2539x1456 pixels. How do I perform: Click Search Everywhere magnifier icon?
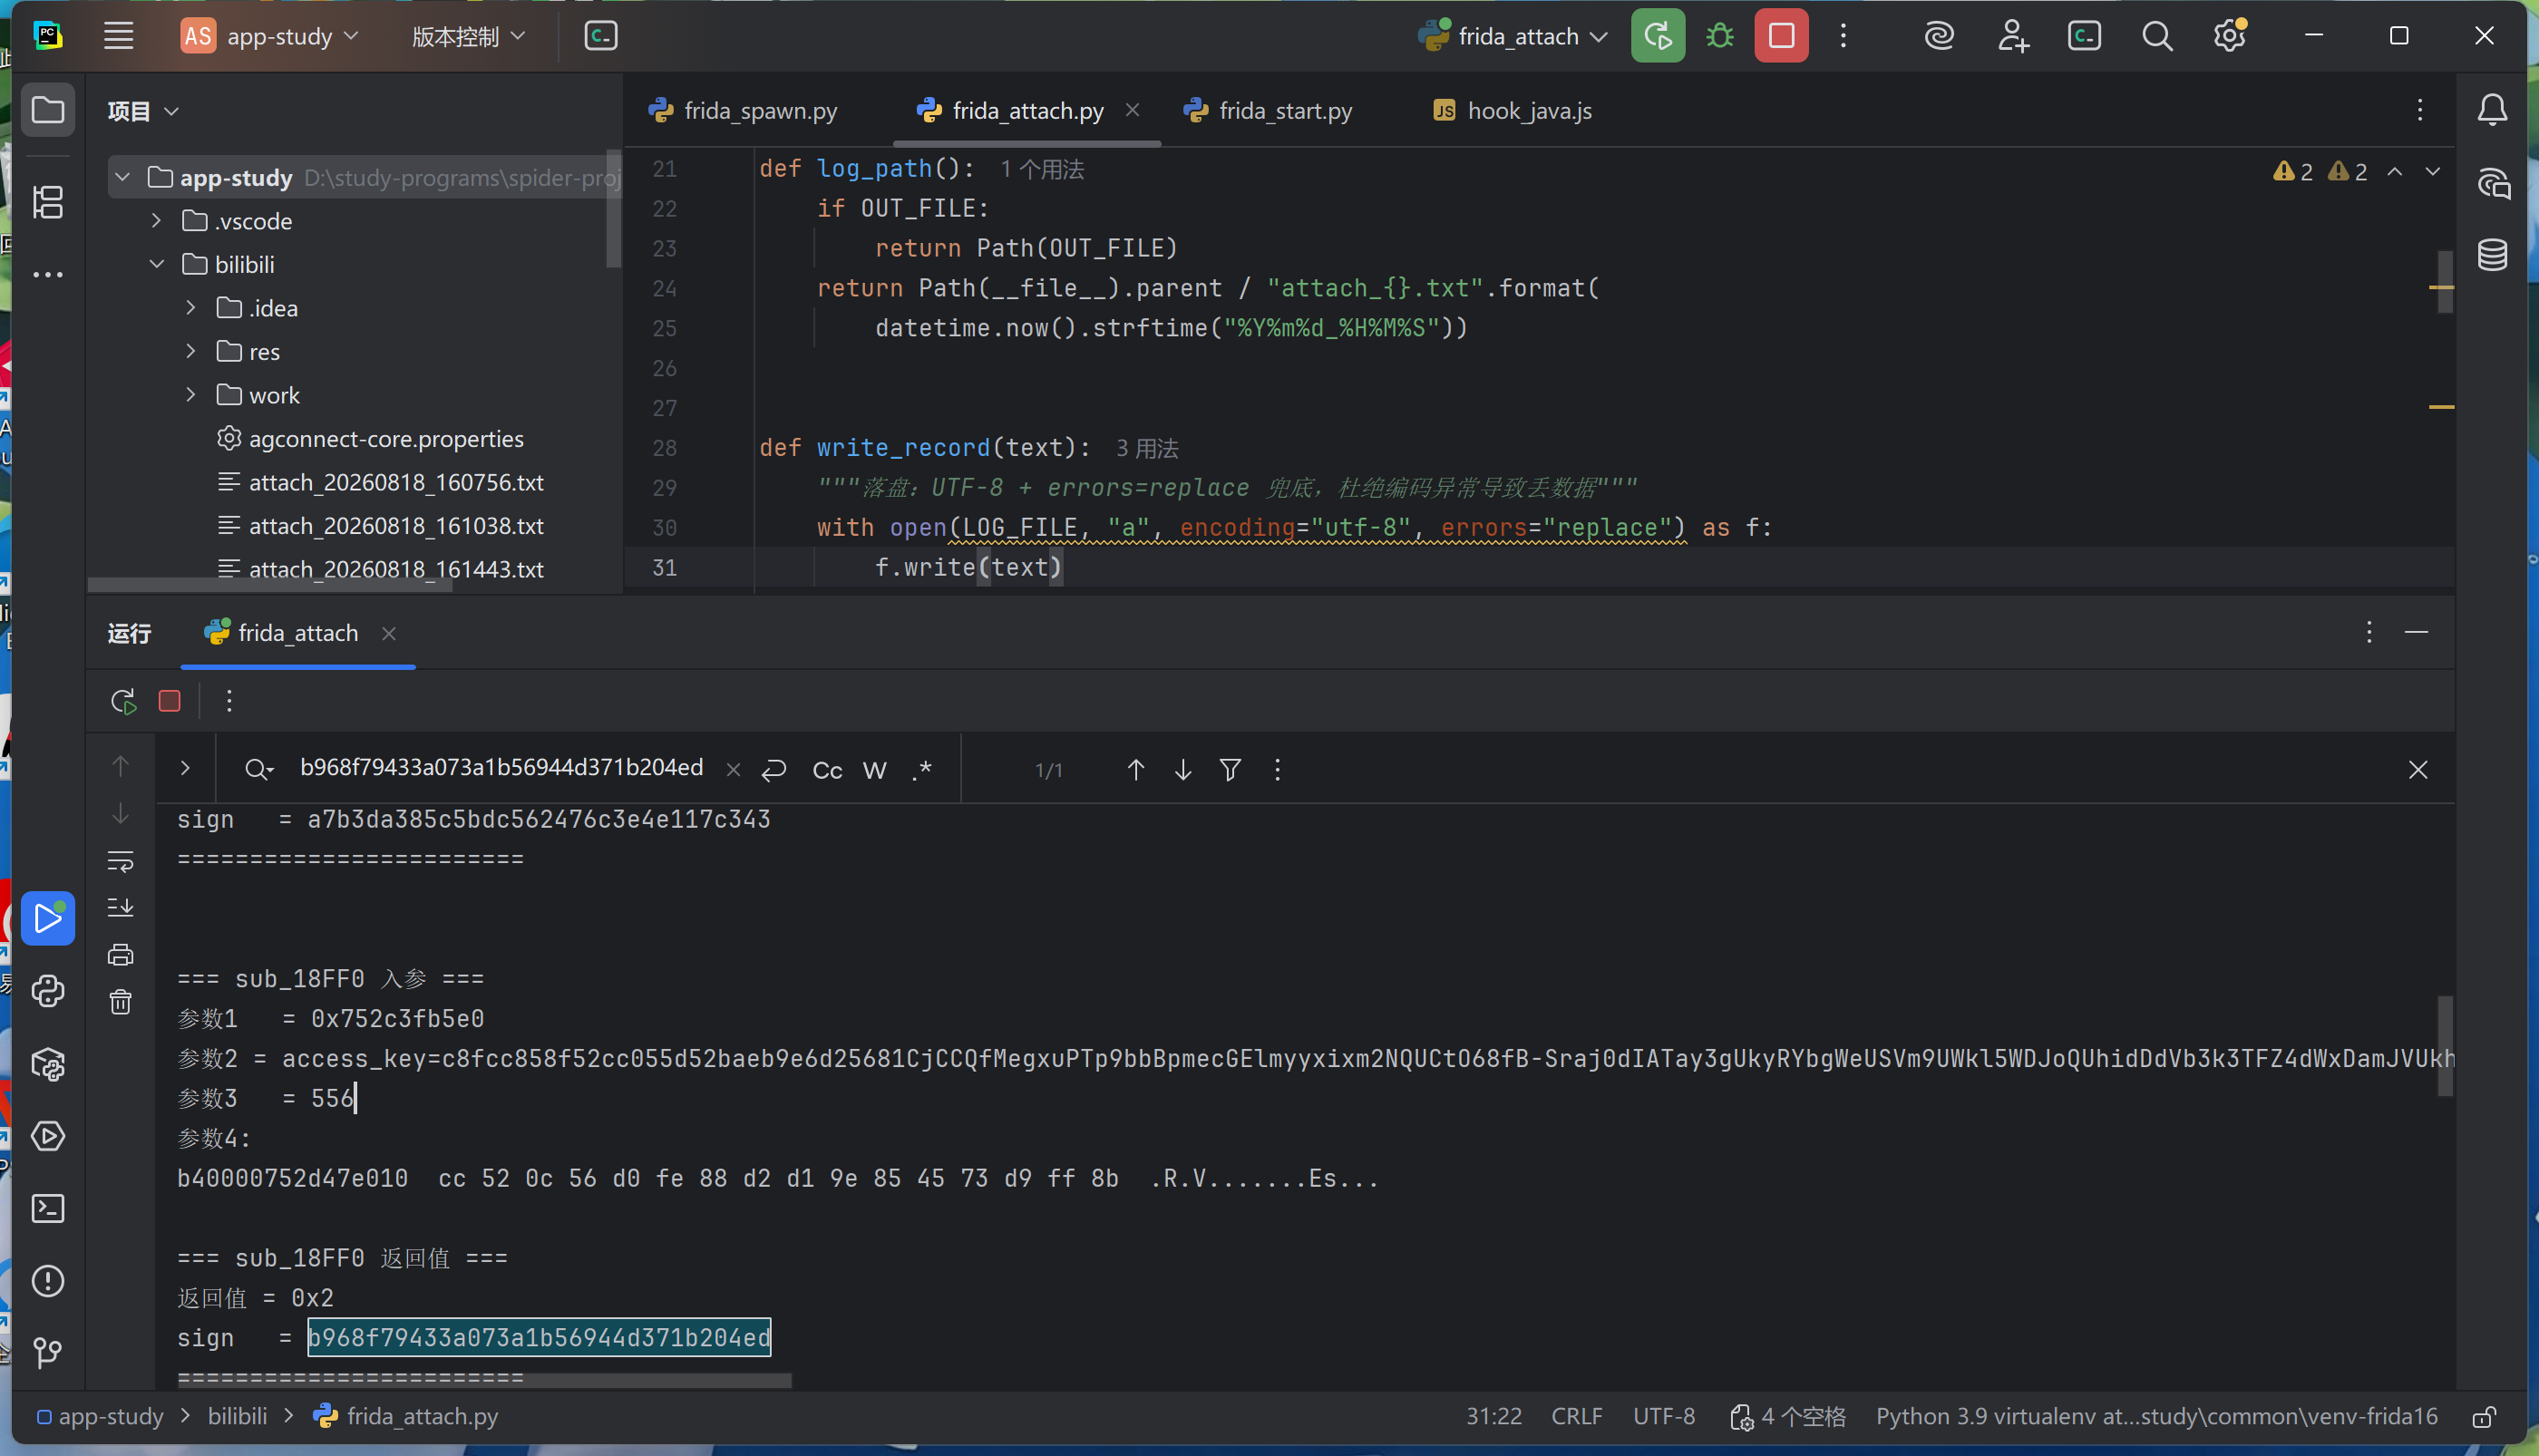tap(2157, 36)
